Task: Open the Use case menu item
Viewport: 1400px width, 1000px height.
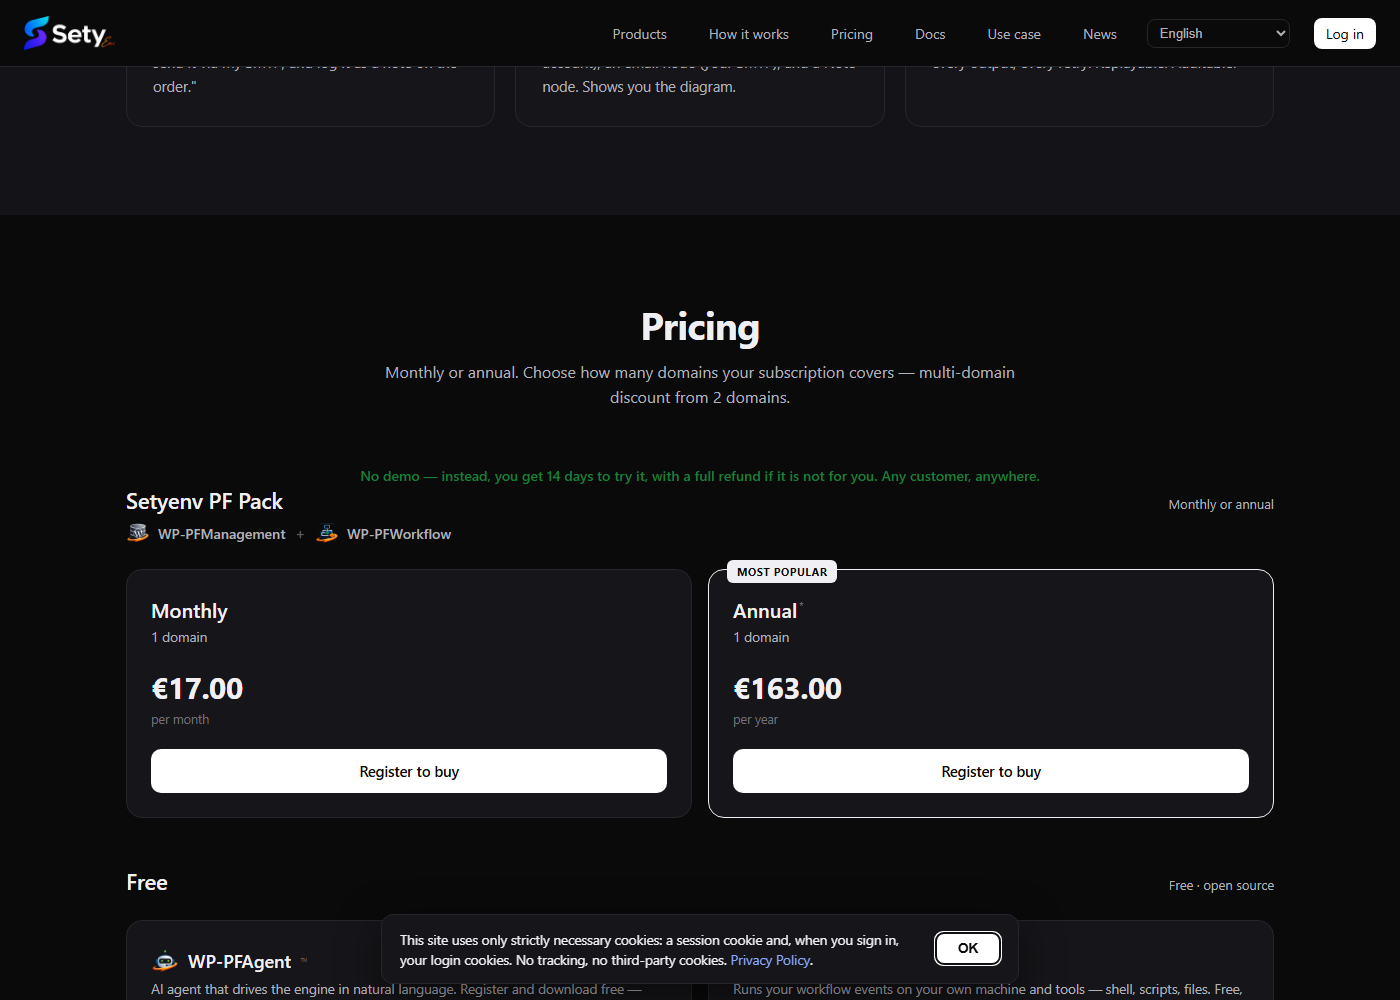Action: 1014,34
